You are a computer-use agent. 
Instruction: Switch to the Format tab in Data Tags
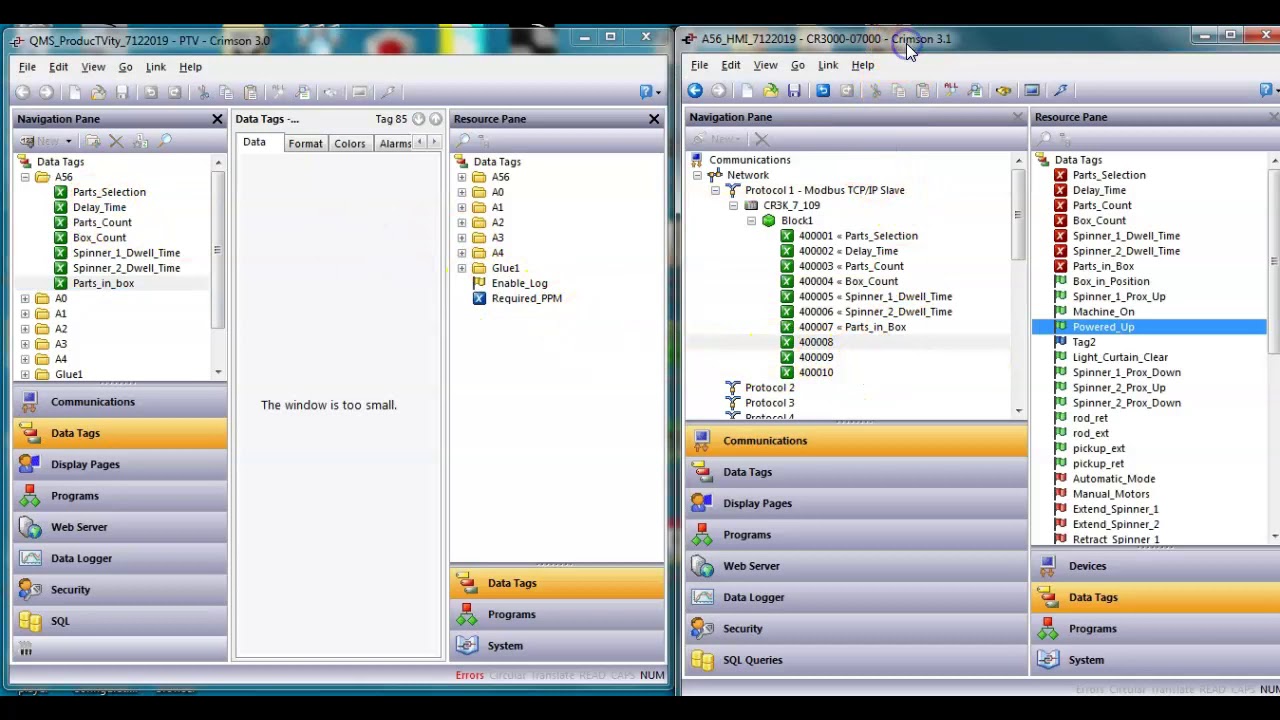pyautogui.click(x=305, y=144)
